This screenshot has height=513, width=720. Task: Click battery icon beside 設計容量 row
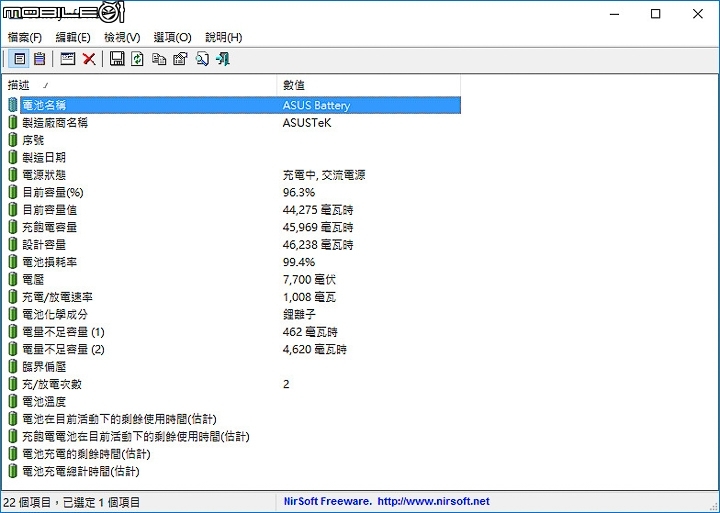(x=13, y=244)
